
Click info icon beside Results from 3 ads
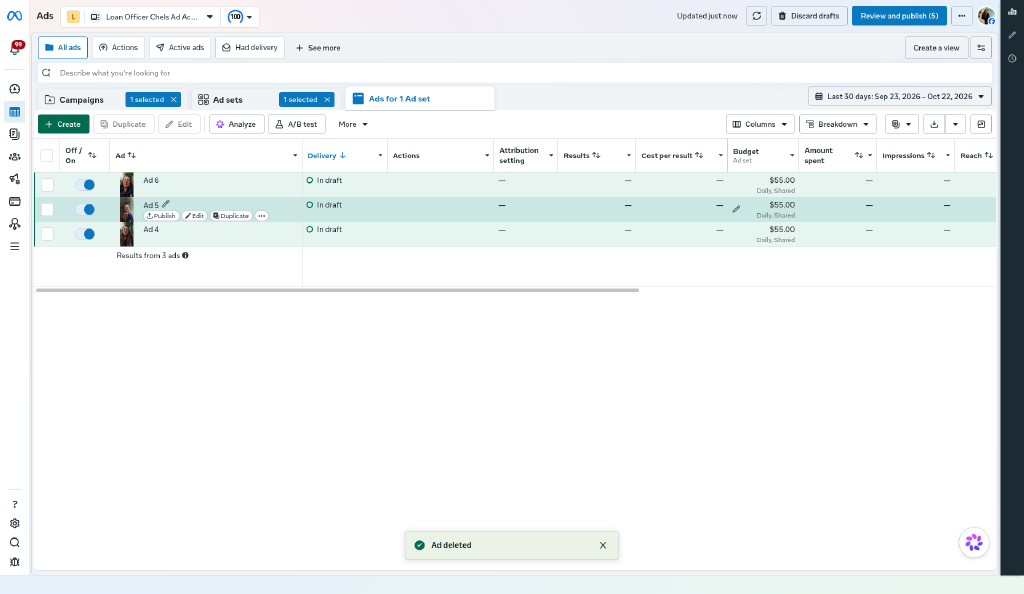(x=185, y=255)
